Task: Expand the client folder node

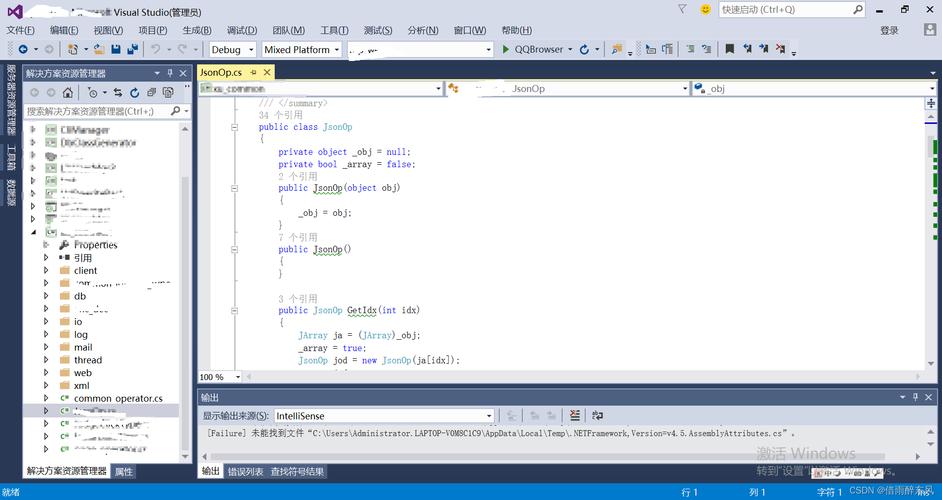Action: tap(46, 270)
